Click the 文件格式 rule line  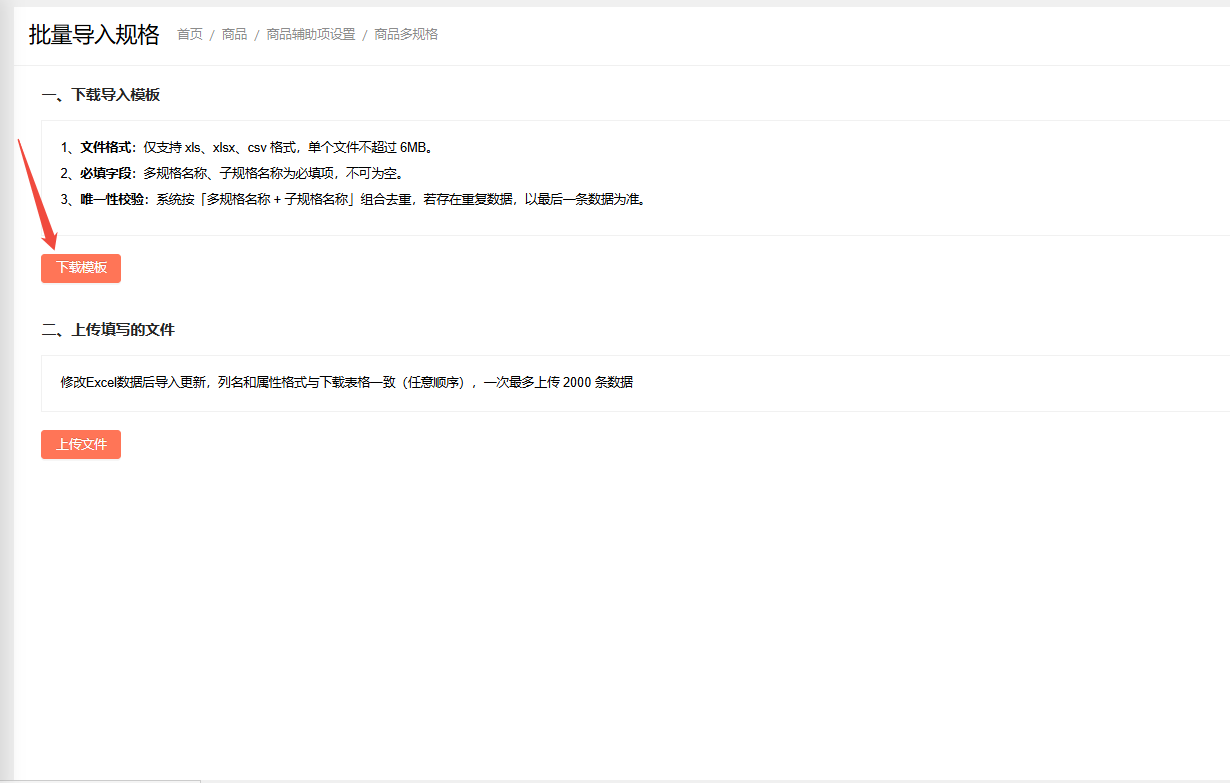coord(247,147)
